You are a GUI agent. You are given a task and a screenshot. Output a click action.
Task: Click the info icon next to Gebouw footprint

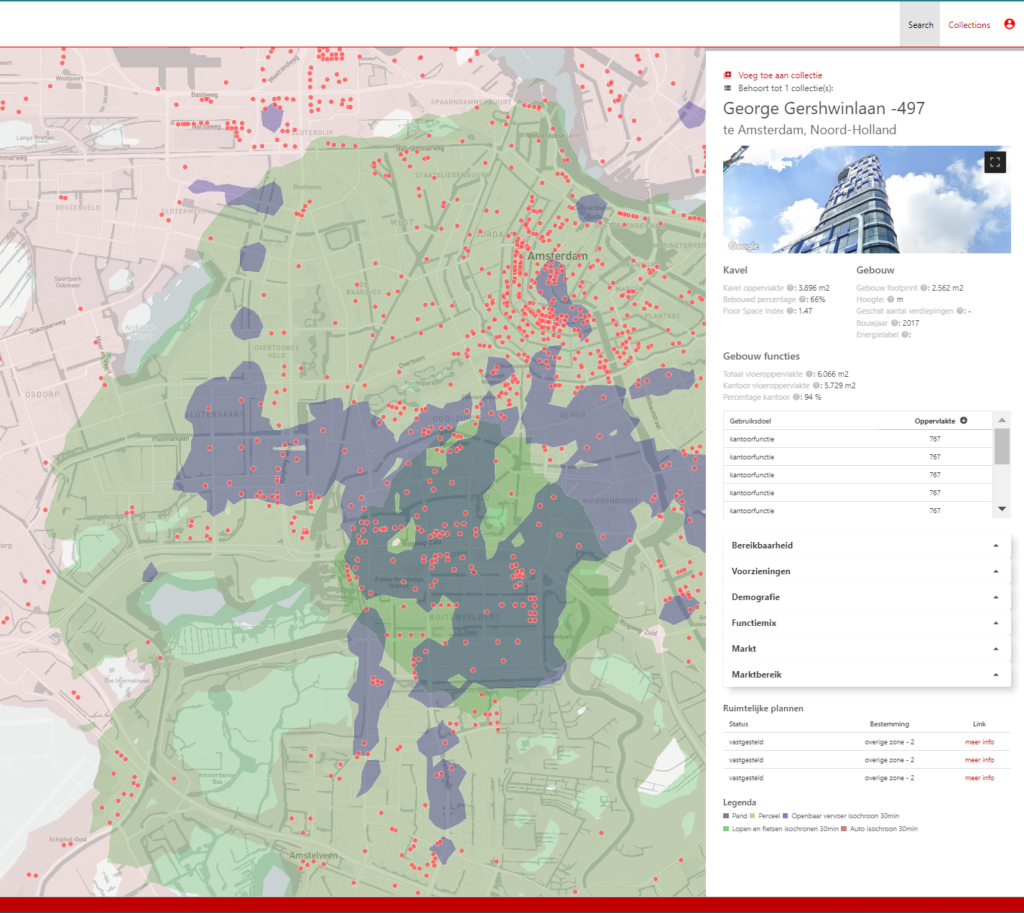(925, 288)
